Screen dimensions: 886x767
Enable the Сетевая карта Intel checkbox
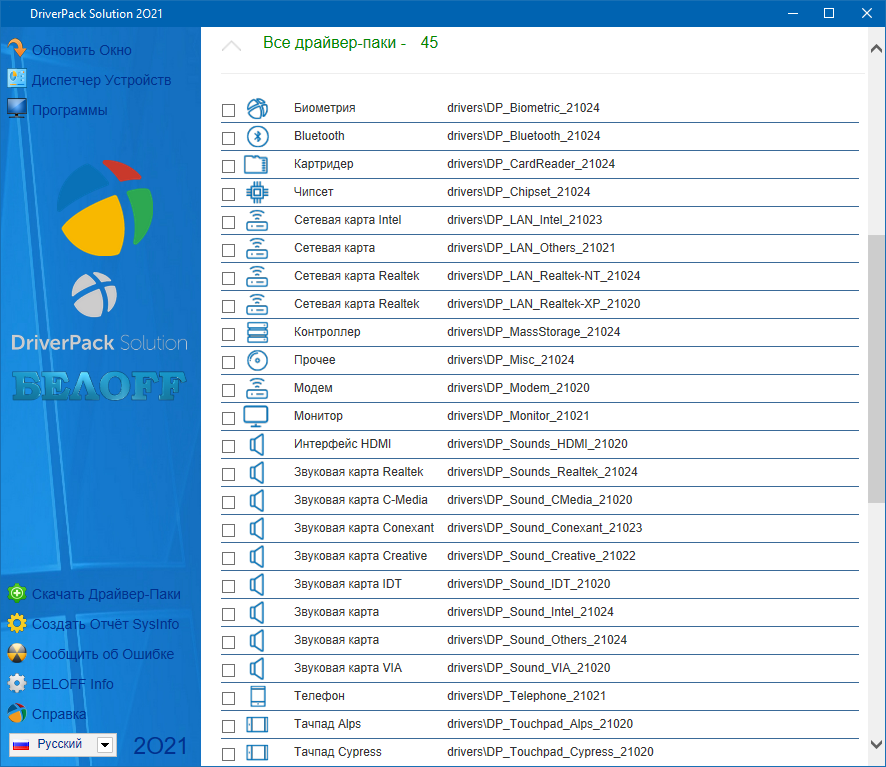(229, 221)
